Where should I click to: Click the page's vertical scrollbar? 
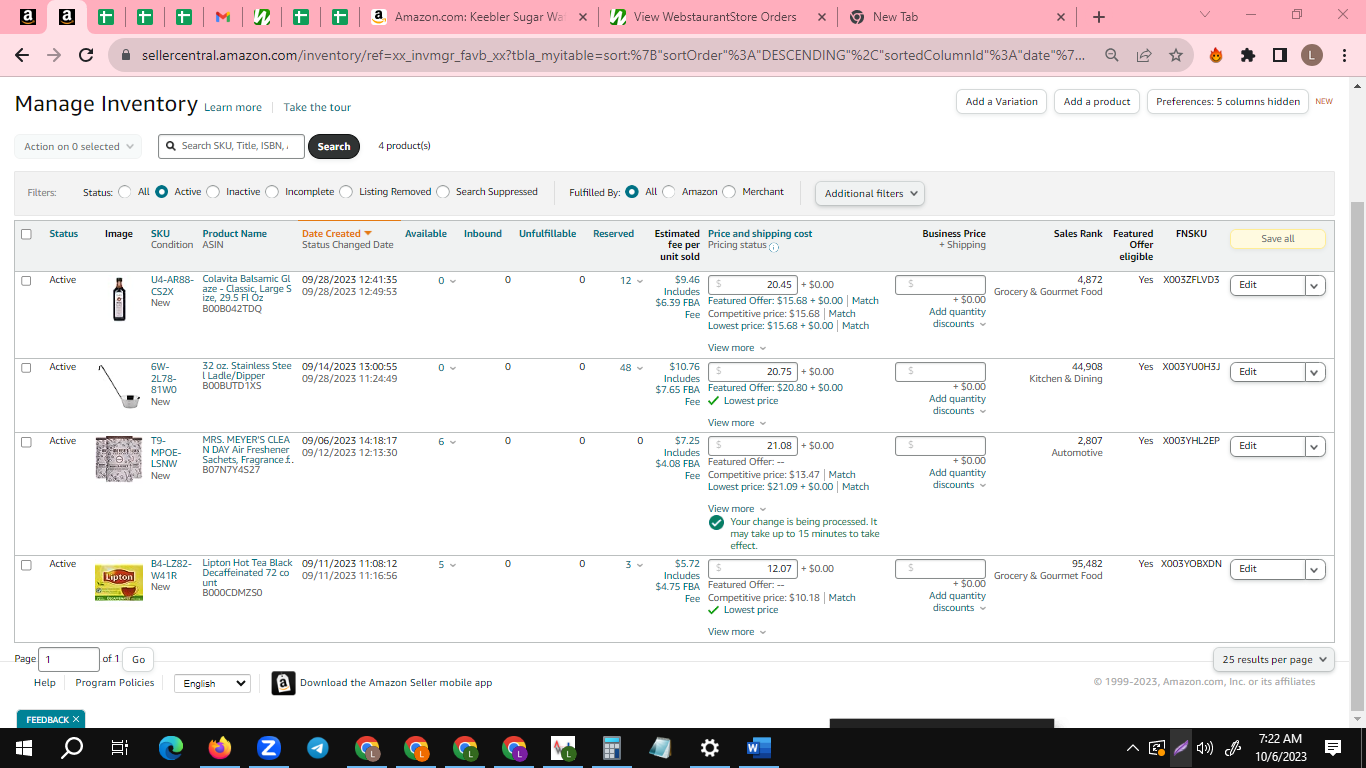(x=1358, y=456)
